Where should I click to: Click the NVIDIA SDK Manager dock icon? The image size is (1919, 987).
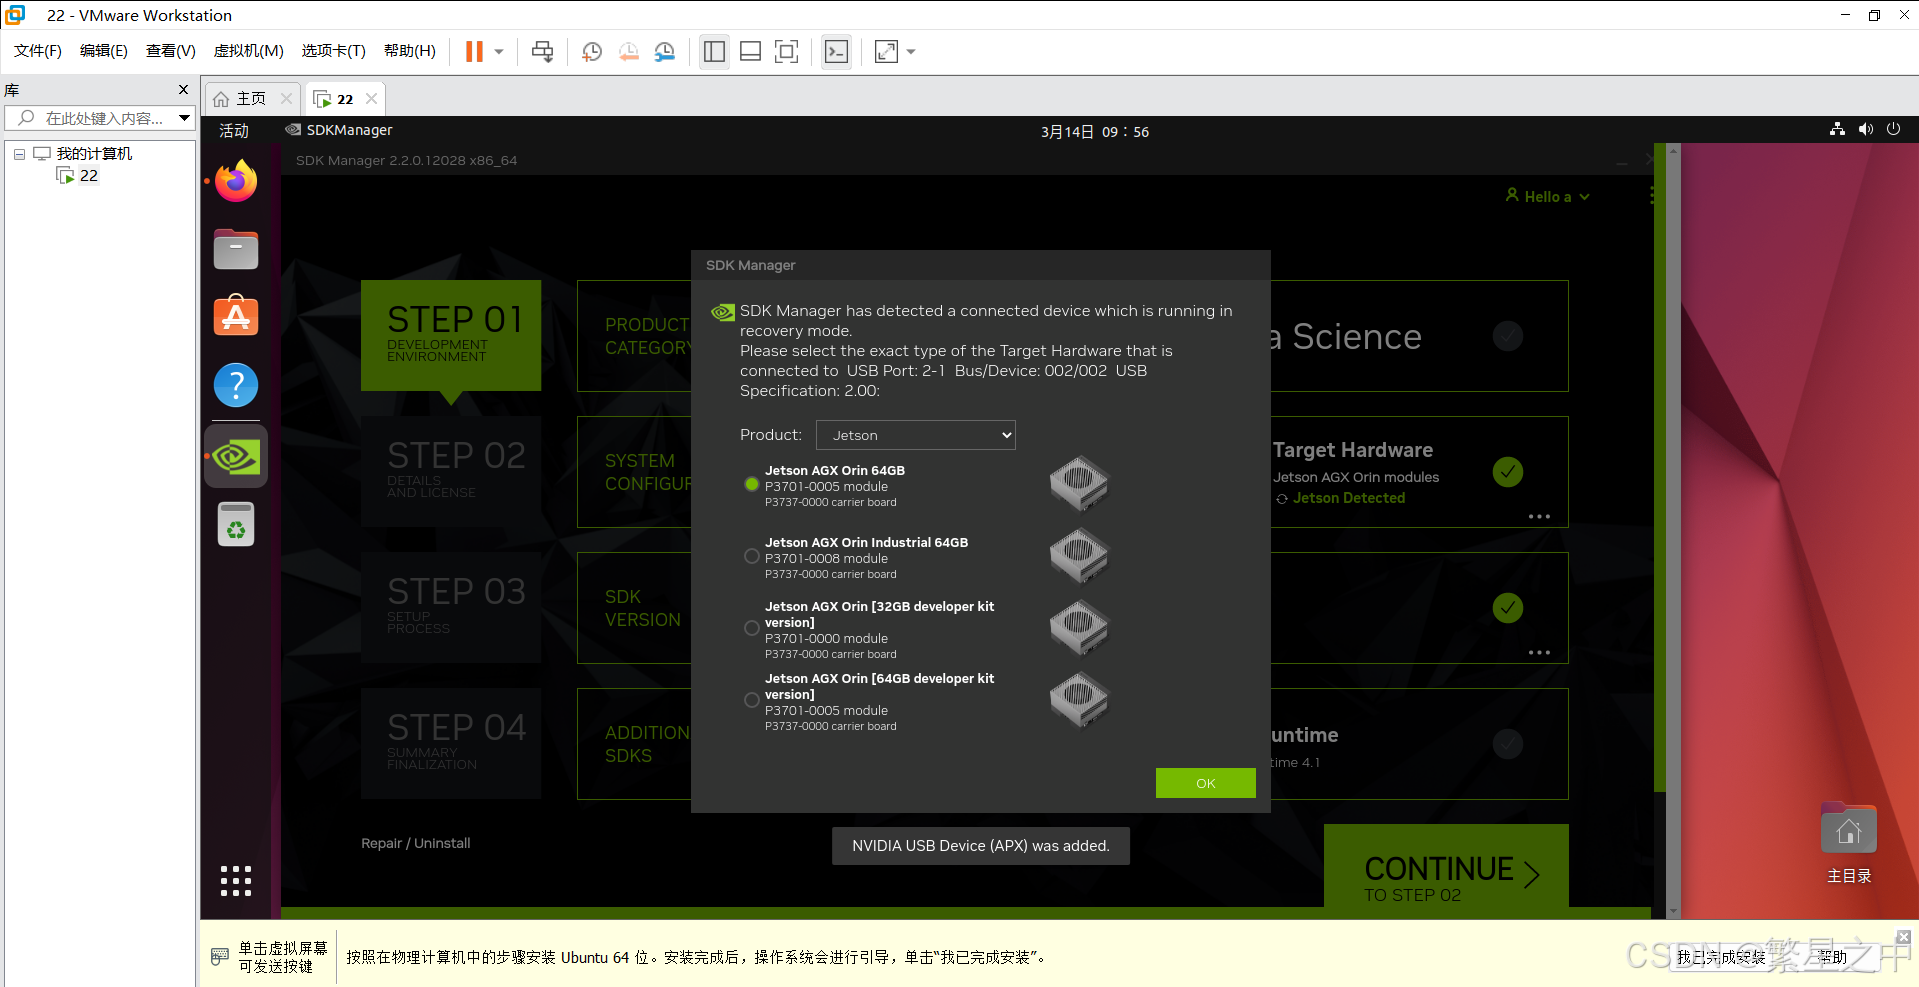tap(236, 457)
